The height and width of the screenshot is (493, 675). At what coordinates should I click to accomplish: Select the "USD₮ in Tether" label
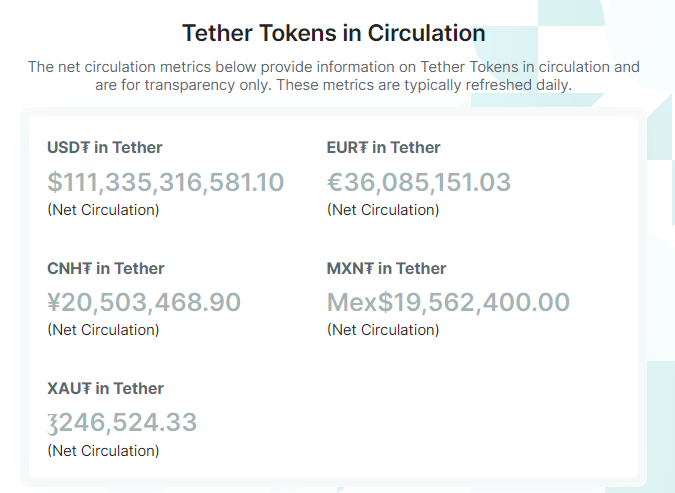pos(104,148)
